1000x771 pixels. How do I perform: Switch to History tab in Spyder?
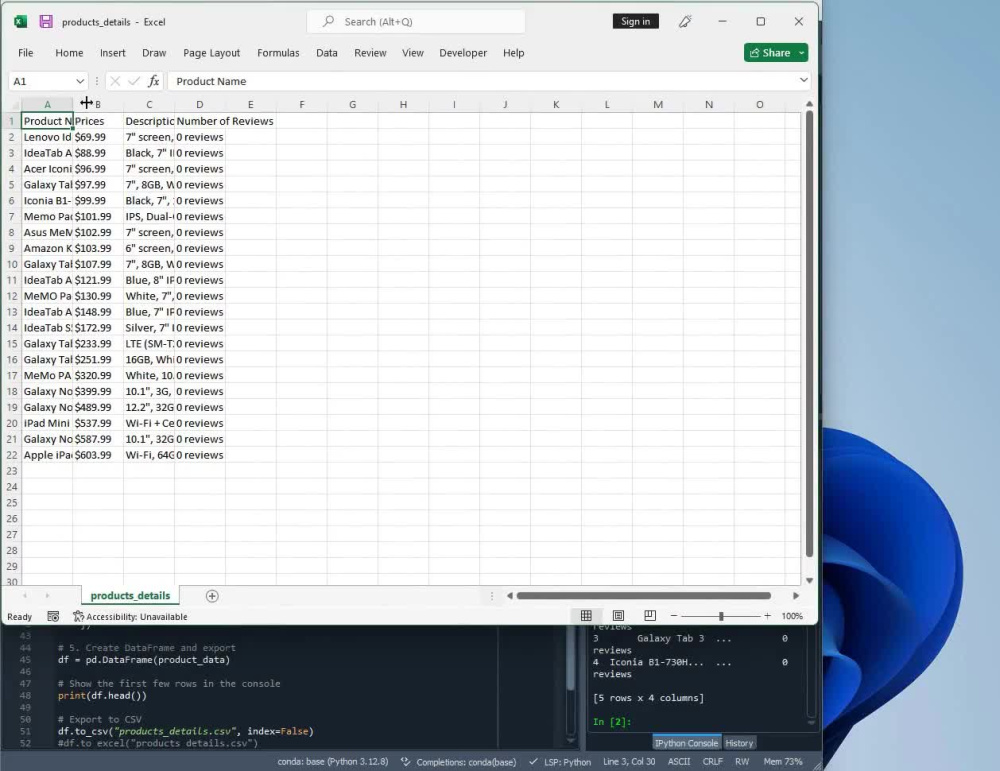tap(739, 743)
